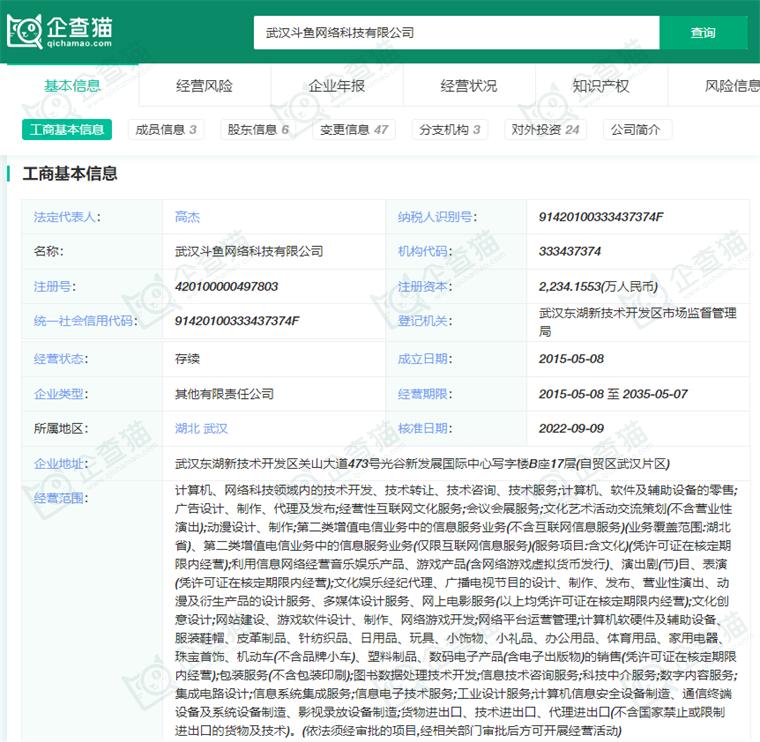This screenshot has width=760, height=742.
Task: Click the 武汉 city link
Action: (x=216, y=429)
